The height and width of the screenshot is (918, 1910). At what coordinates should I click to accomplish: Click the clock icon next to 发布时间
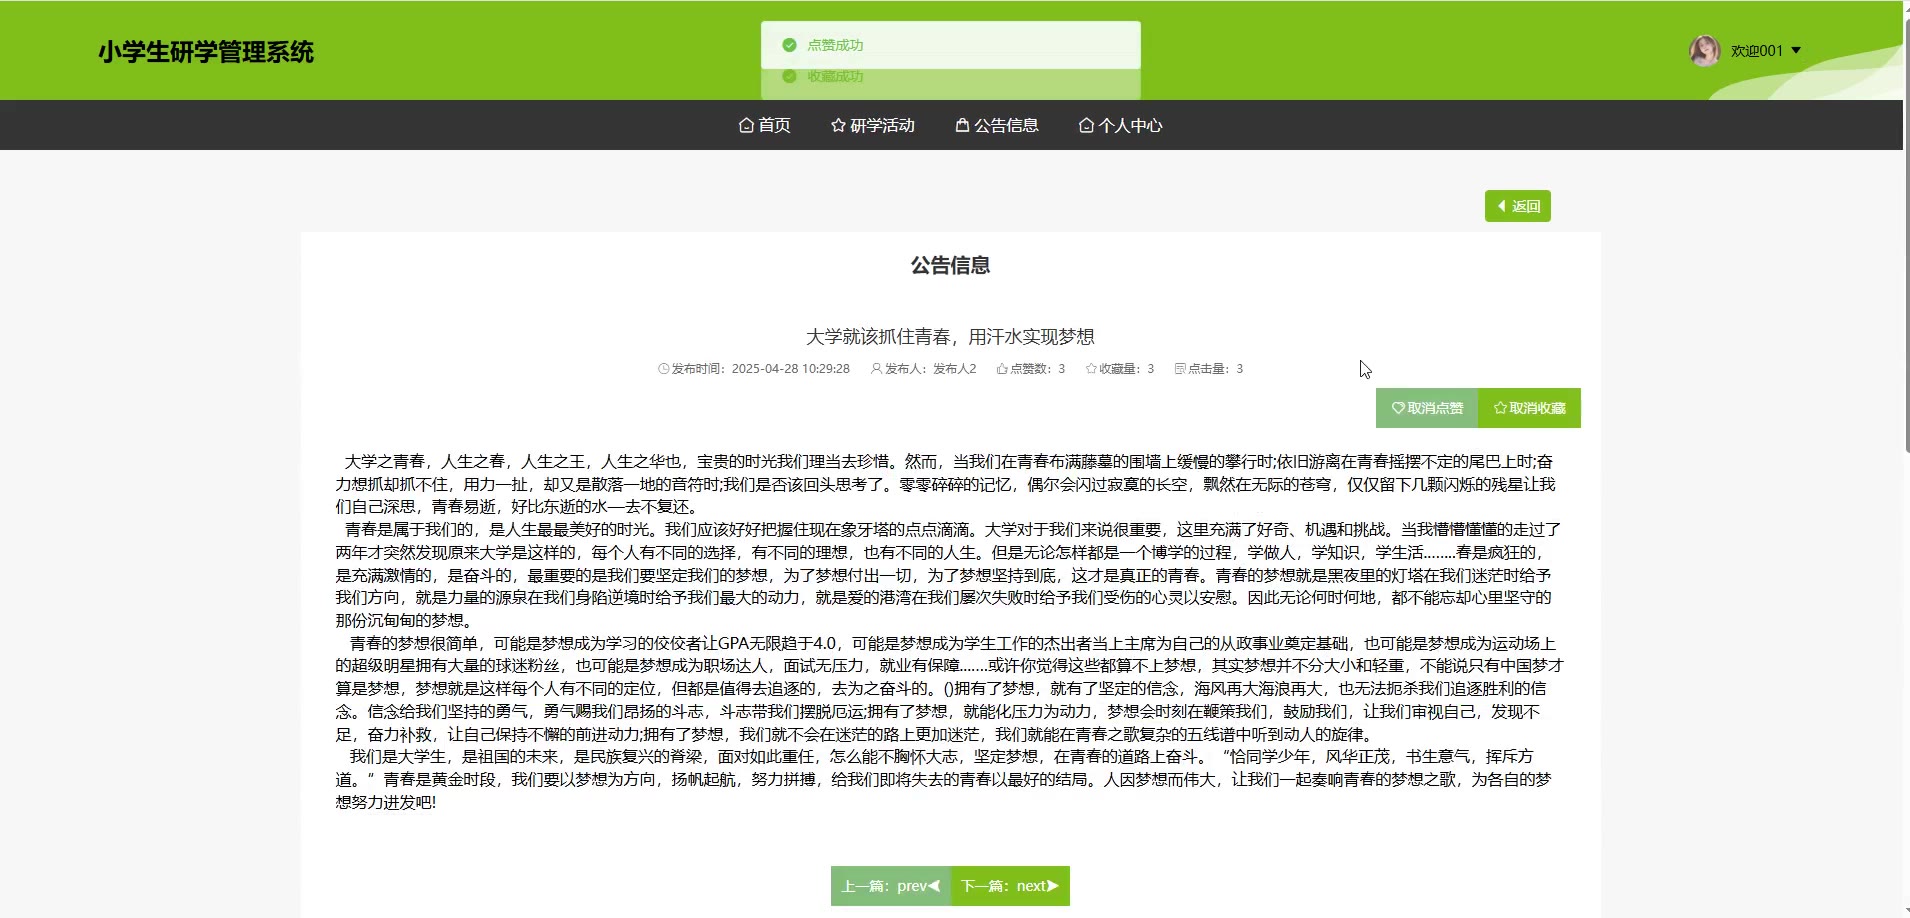tap(663, 369)
